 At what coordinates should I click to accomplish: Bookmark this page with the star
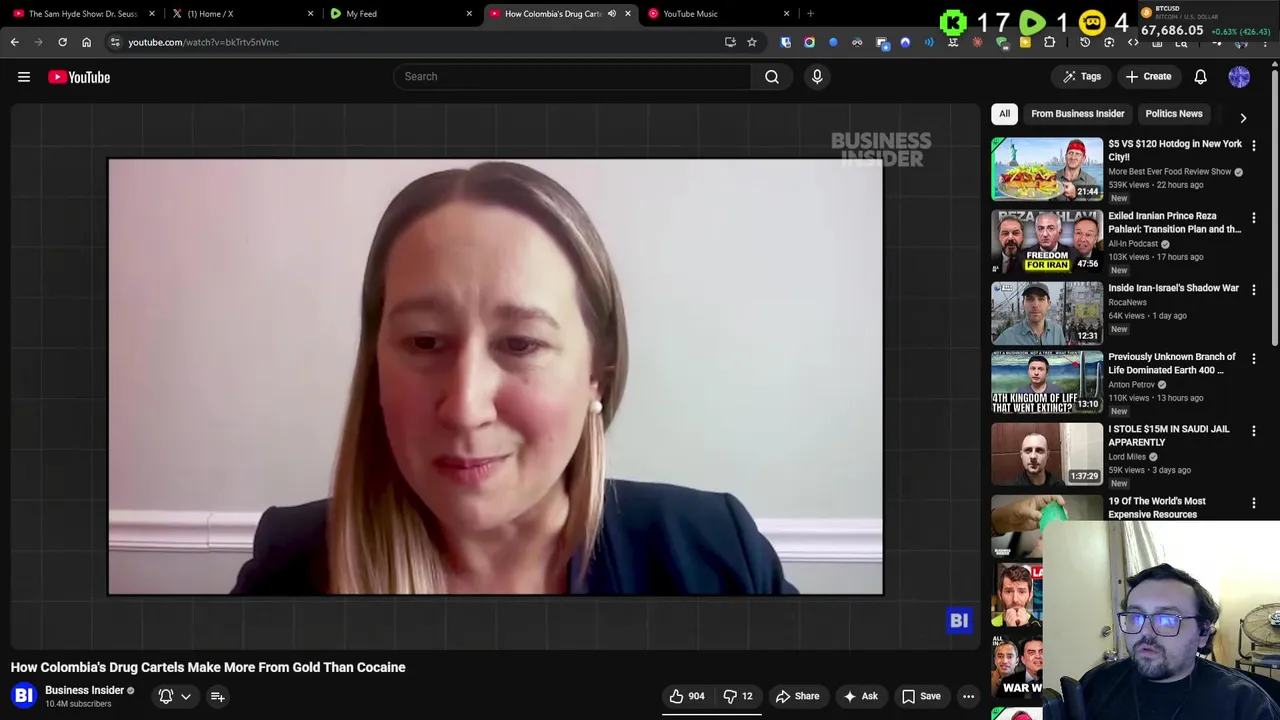click(x=752, y=42)
